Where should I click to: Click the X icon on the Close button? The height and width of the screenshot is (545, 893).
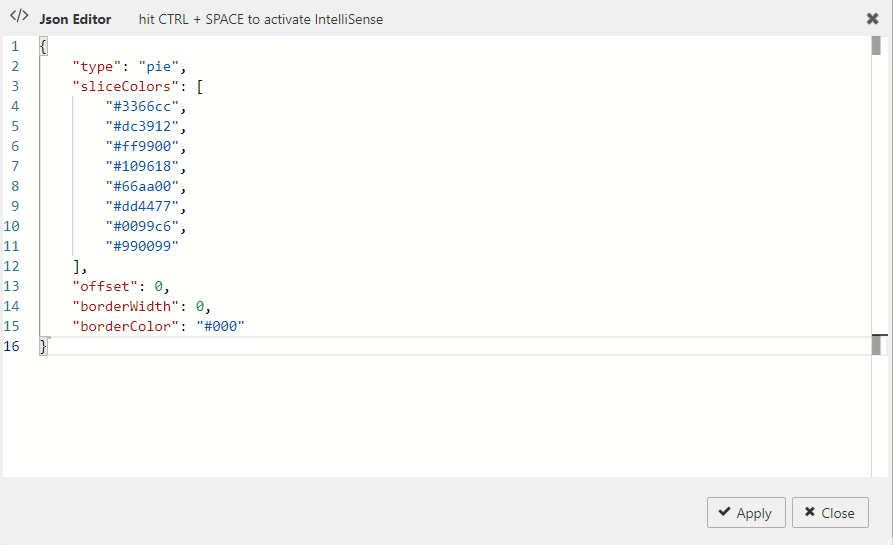[809, 513]
